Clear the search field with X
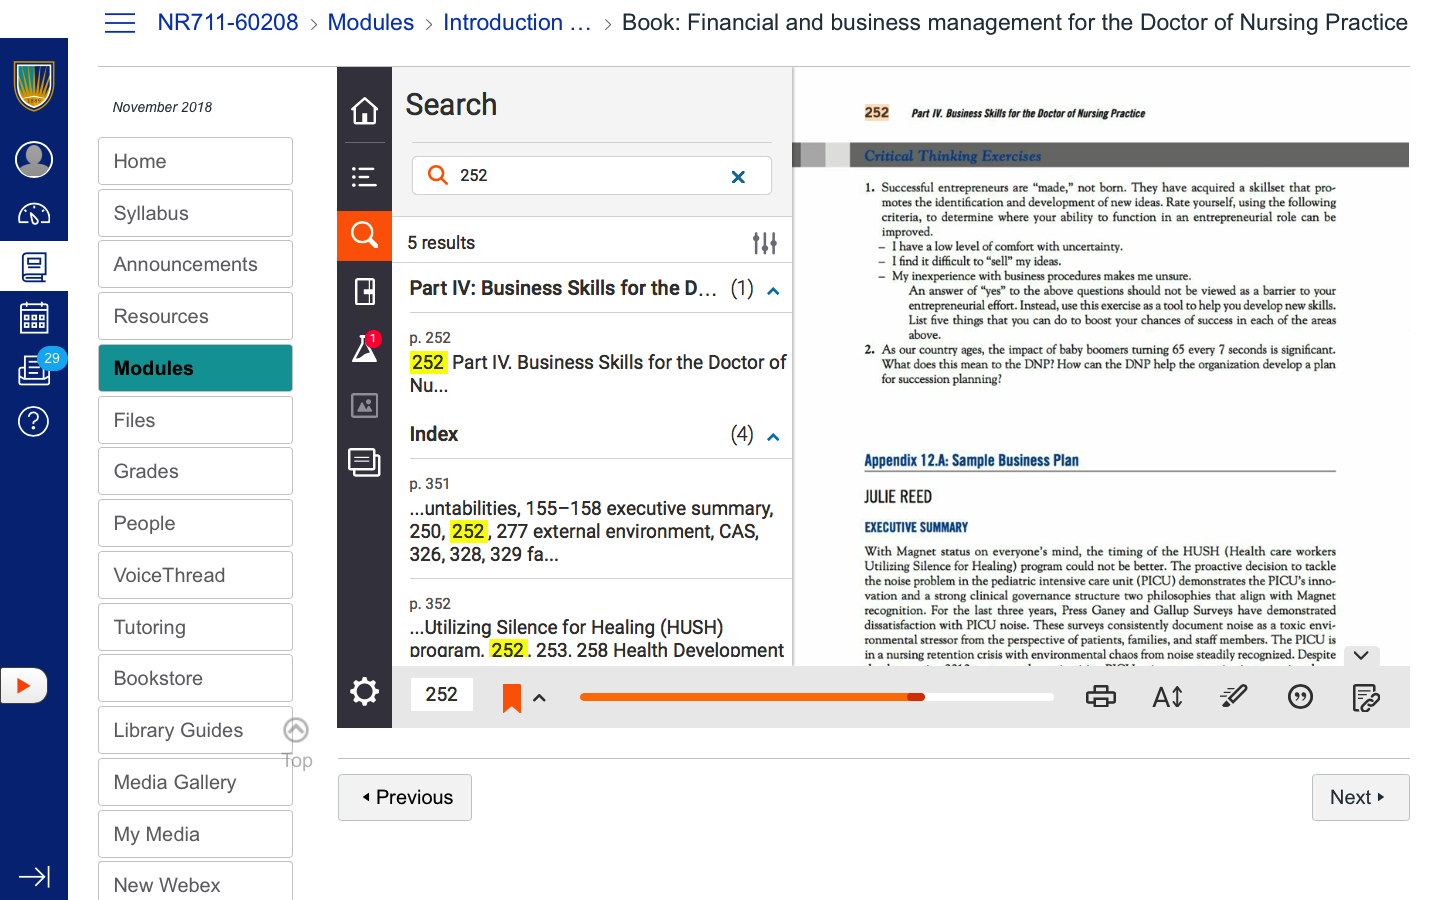Screen dimensions: 1440x900 [738, 177]
